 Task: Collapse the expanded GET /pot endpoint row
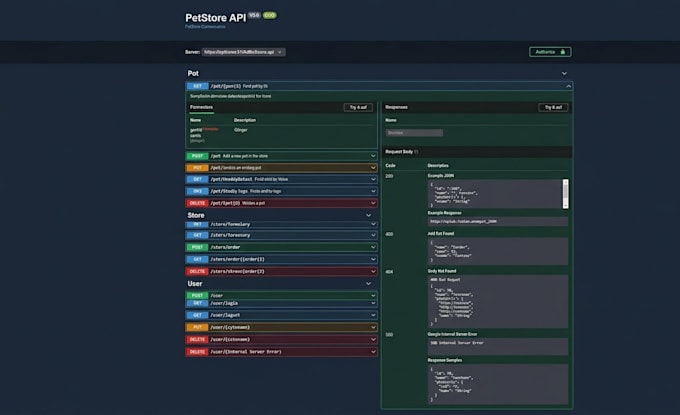click(x=568, y=86)
